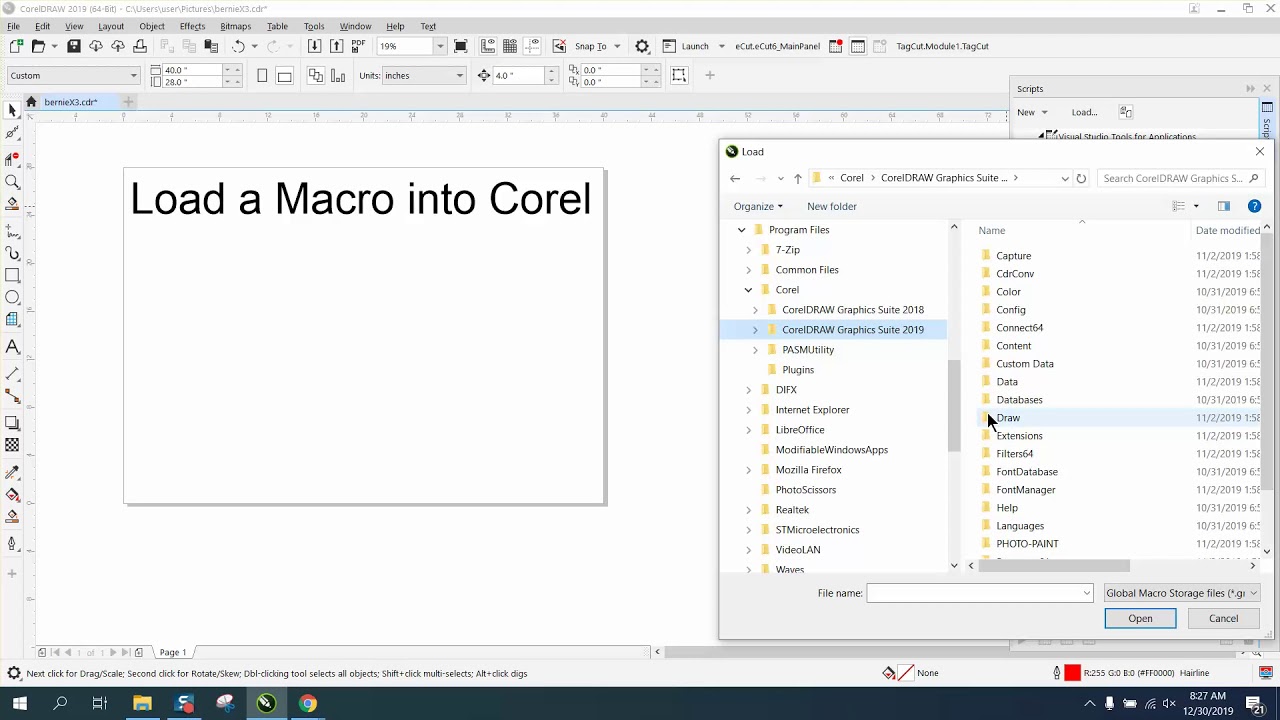Open the Tools menu
Viewport: 1280px width, 720px height.
(x=314, y=26)
